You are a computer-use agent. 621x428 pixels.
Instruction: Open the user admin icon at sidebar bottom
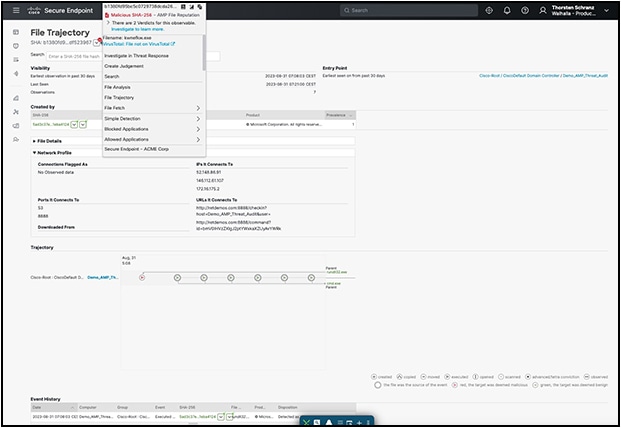click(16, 139)
